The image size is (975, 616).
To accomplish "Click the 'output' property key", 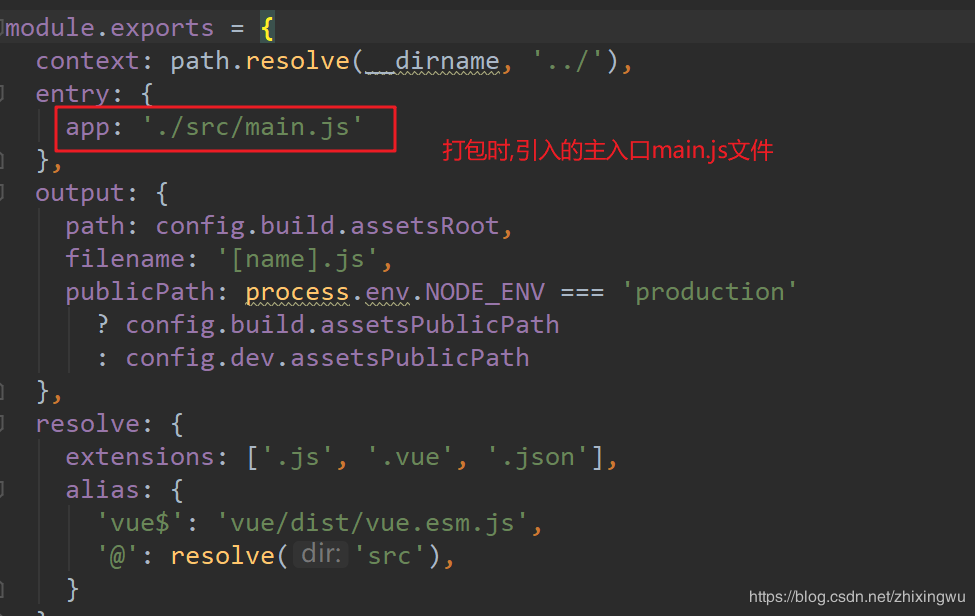I will (x=80, y=193).
